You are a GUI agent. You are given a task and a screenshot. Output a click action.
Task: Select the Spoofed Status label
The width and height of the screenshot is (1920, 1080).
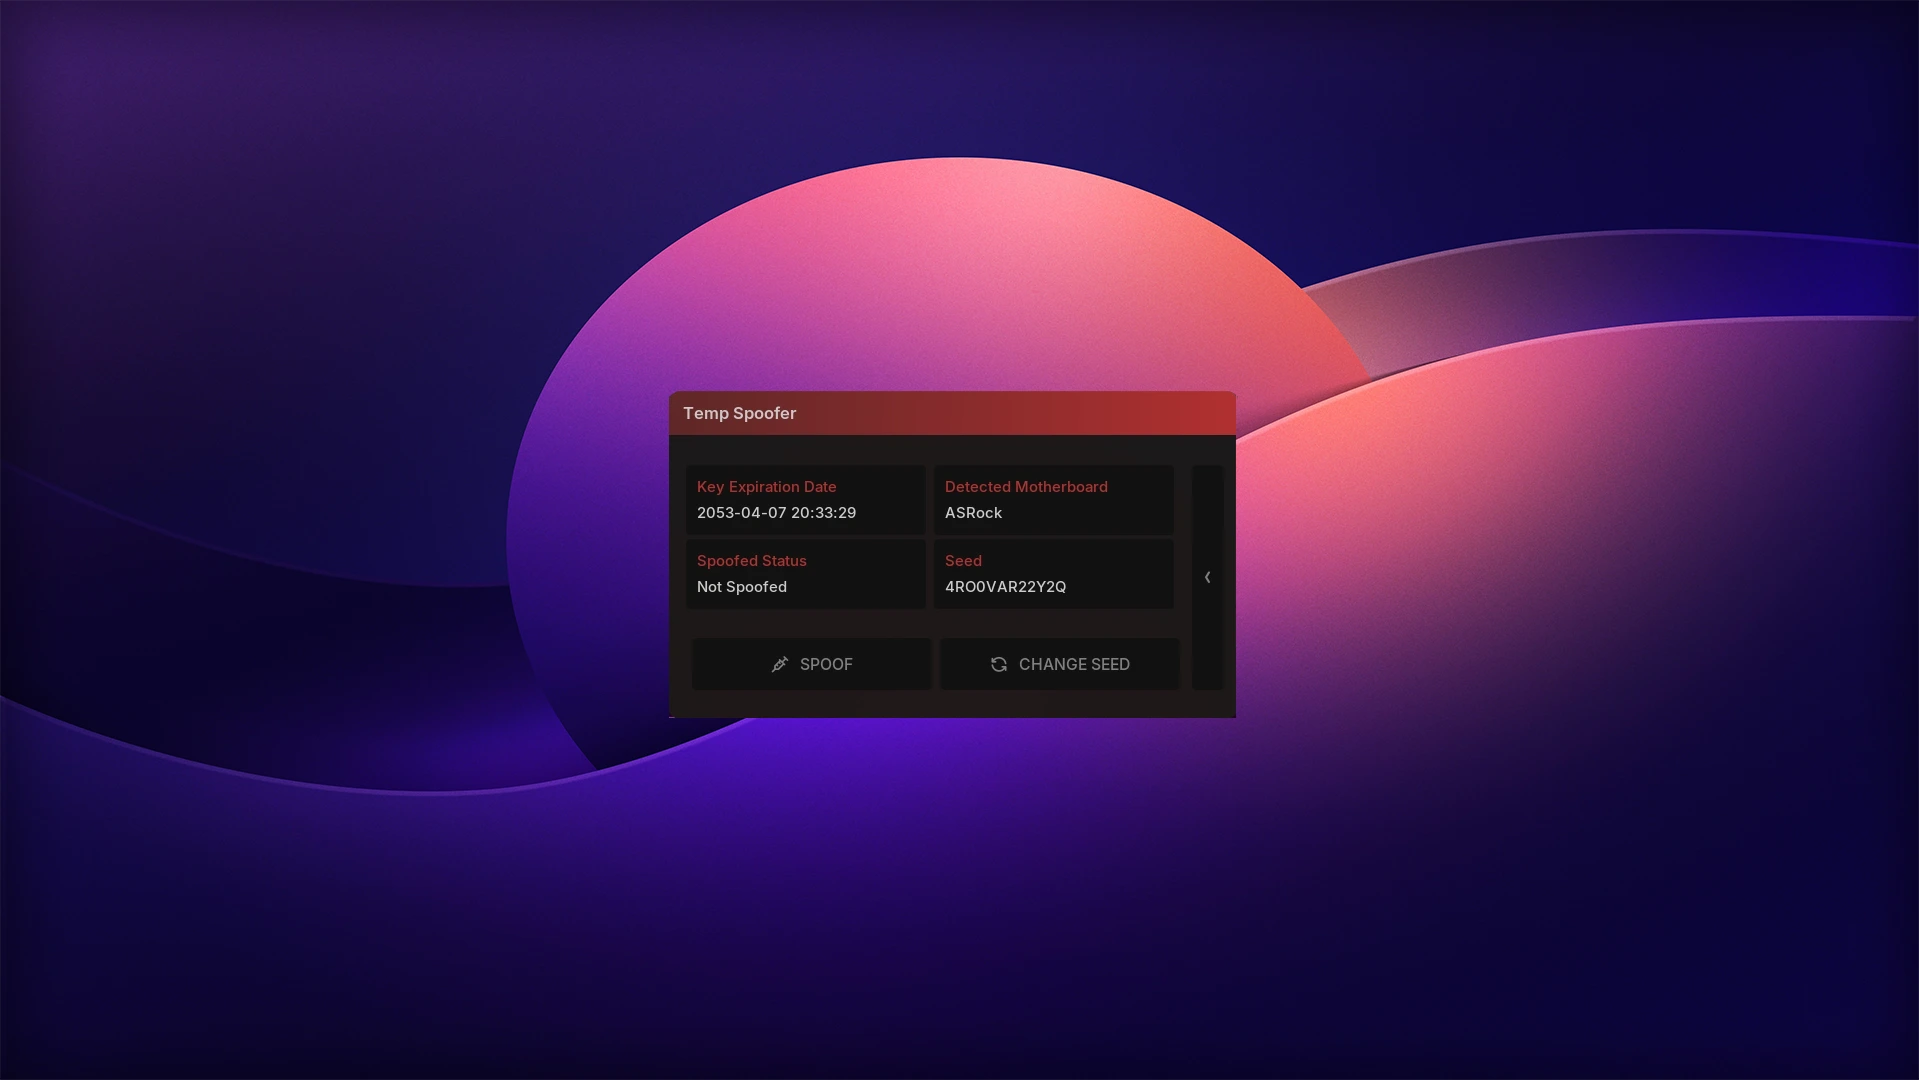tap(751, 561)
